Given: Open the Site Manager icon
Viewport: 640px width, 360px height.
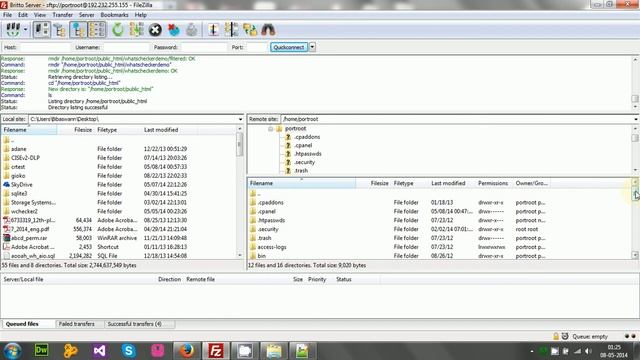Looking at the screenshot, I should pyautogui.click(x=13, y=29).
